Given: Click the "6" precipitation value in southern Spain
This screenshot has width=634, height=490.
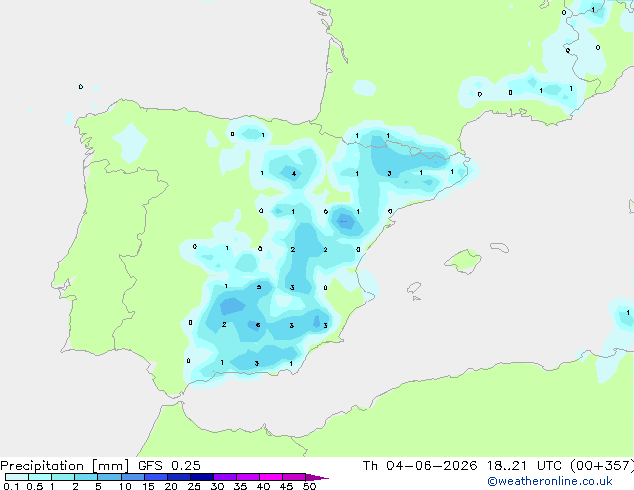Looking at the screenshot, I should [258, 325].
